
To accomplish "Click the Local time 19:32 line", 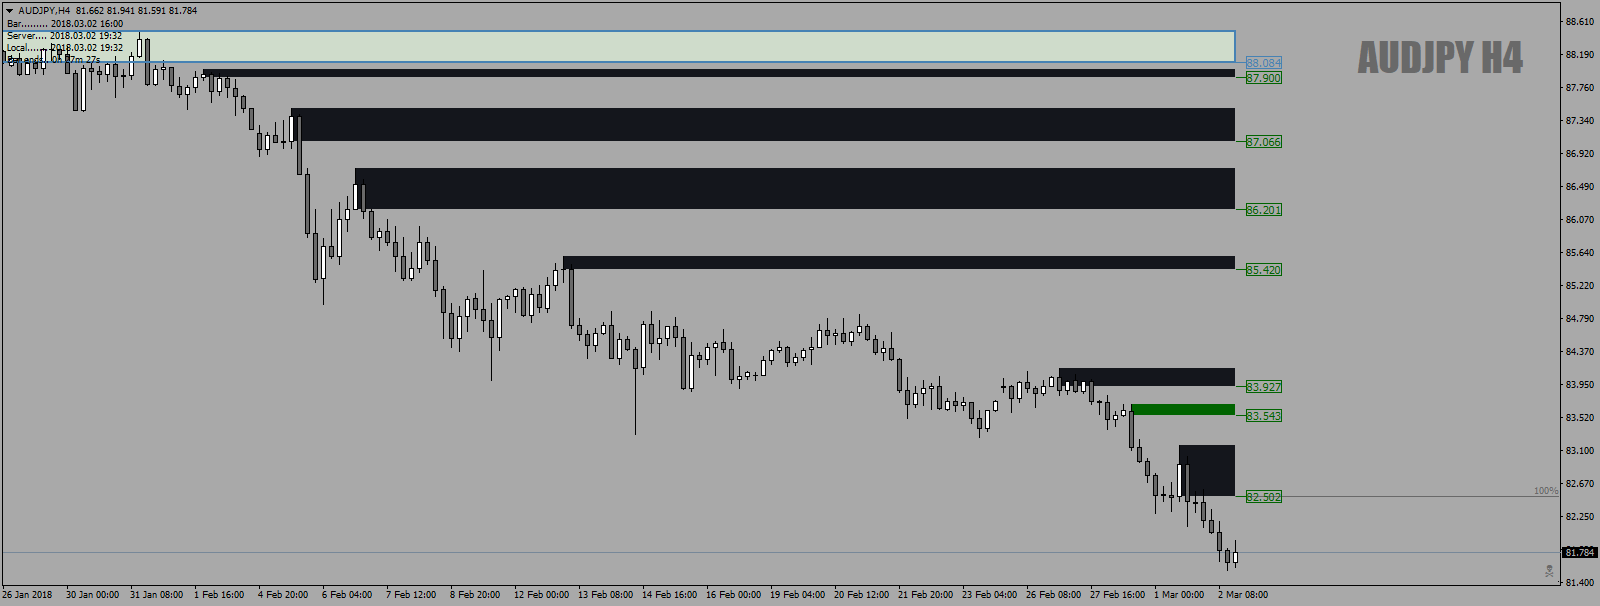I will point(65,47).
